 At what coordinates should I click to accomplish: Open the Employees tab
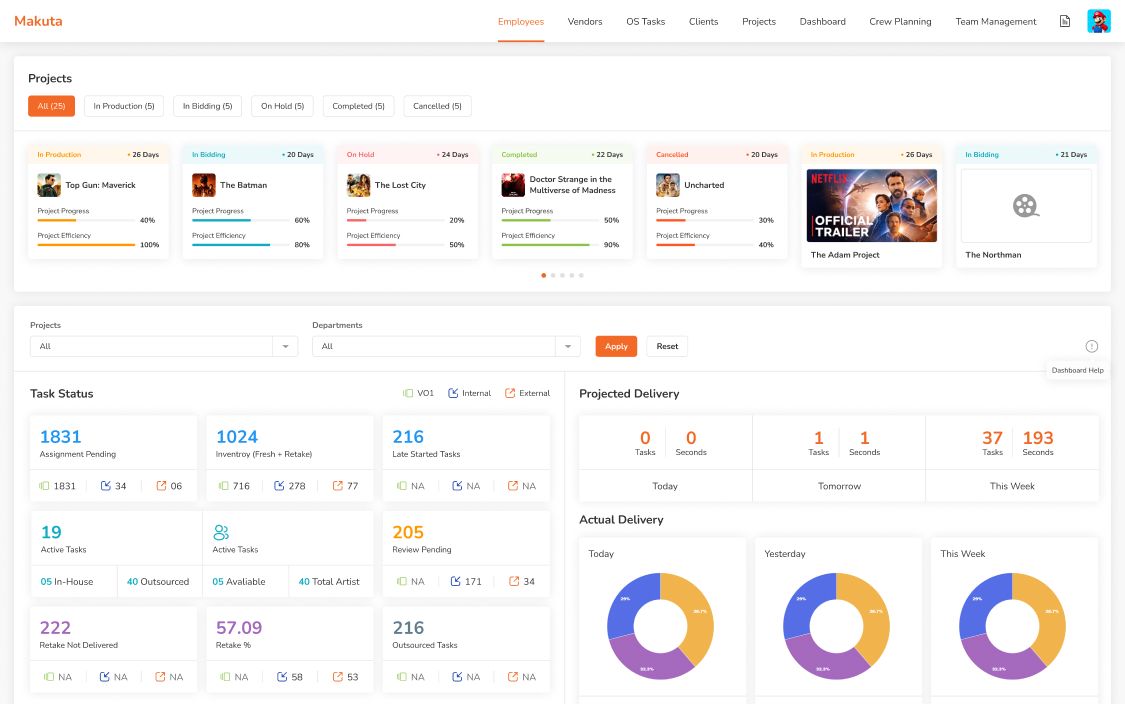click(x=521, y=22)
